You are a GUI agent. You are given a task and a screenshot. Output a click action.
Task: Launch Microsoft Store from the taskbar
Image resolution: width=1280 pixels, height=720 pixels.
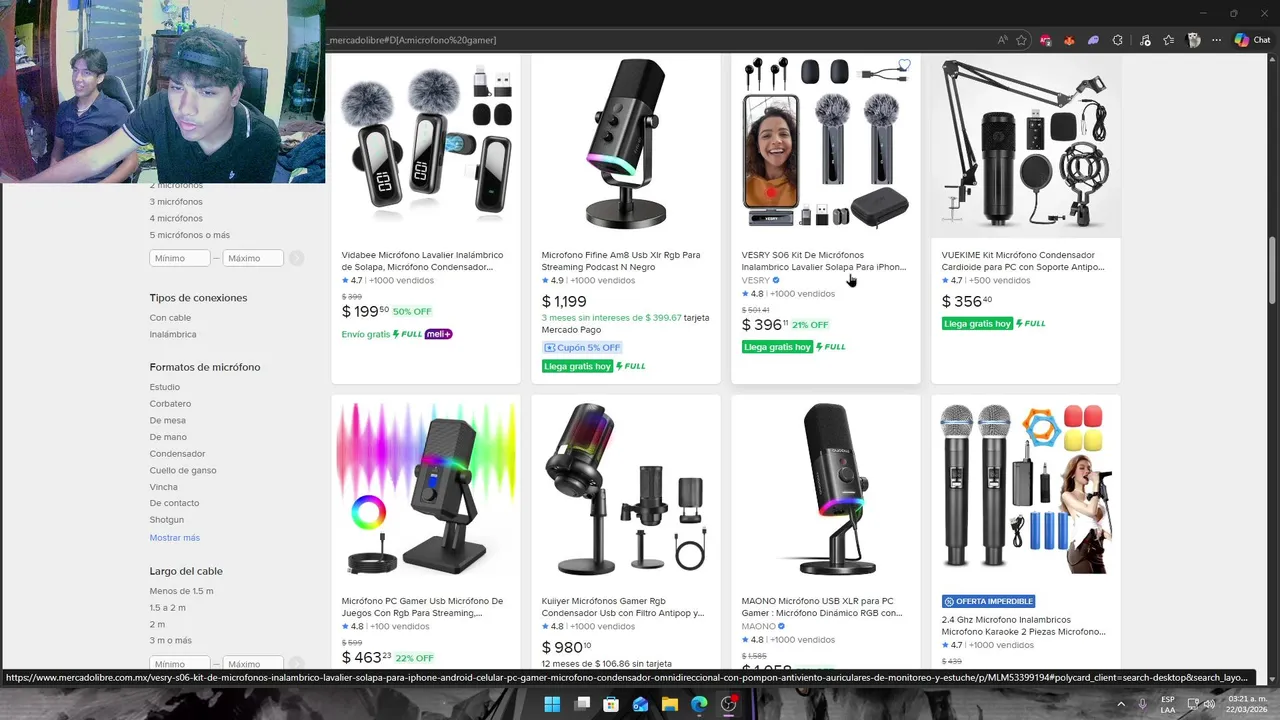(x=611, y=704)
